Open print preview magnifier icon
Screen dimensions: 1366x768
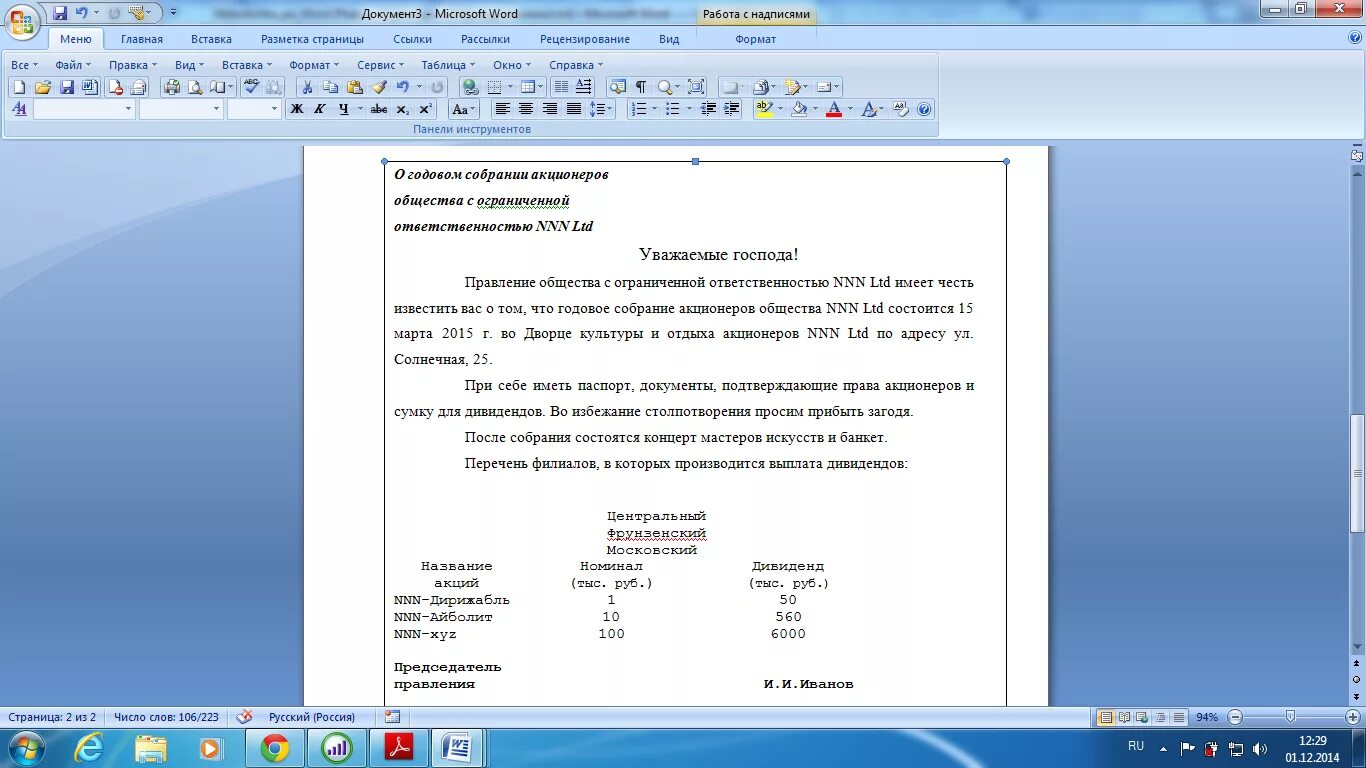[x=195, y=87]
